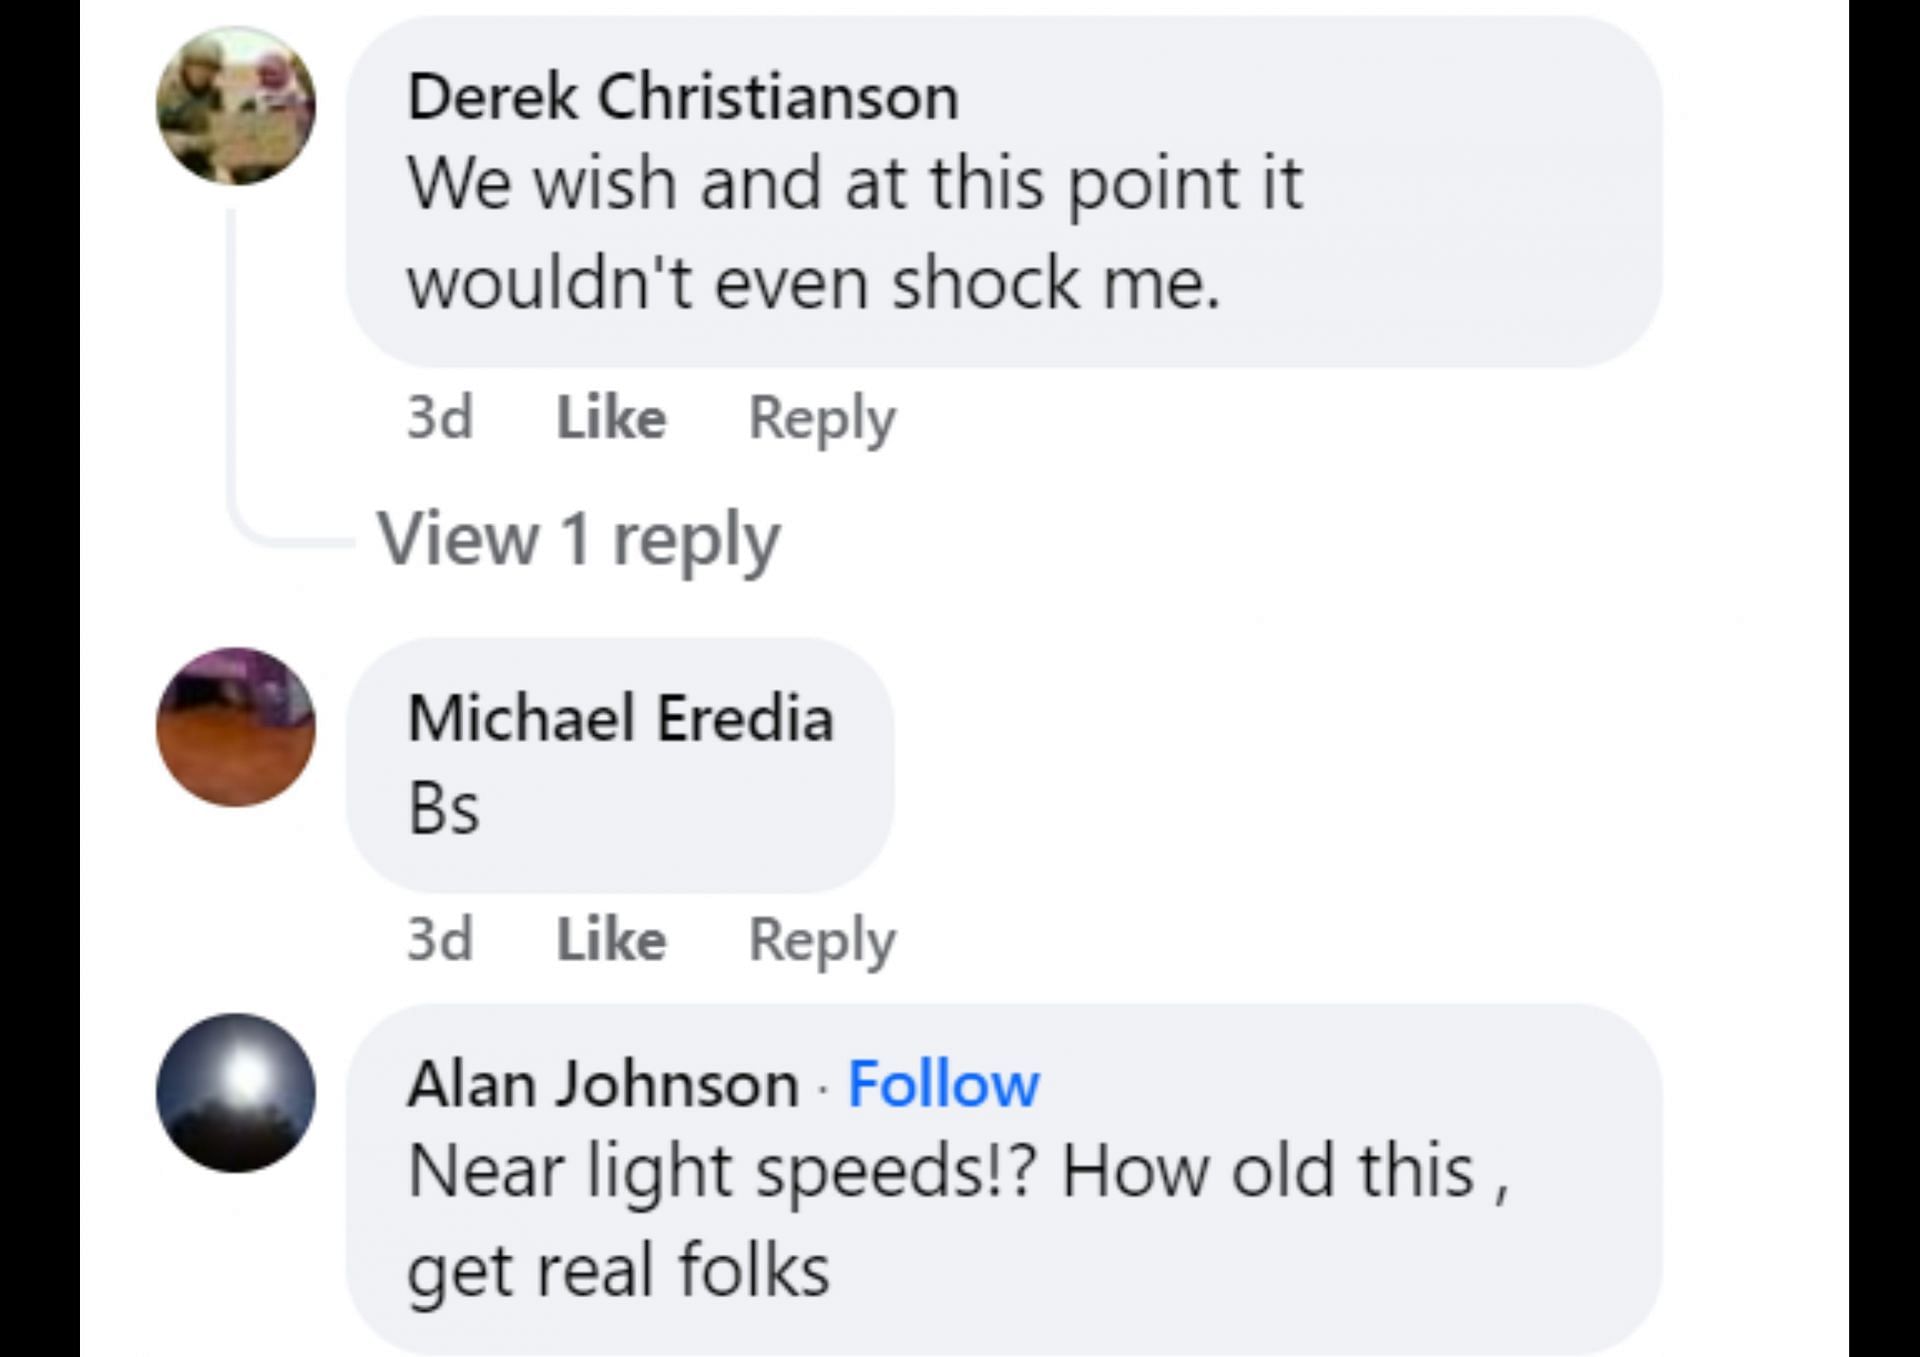
Task: Open Alan Johnson's profile picture
Action: [x=236, y=1093]
